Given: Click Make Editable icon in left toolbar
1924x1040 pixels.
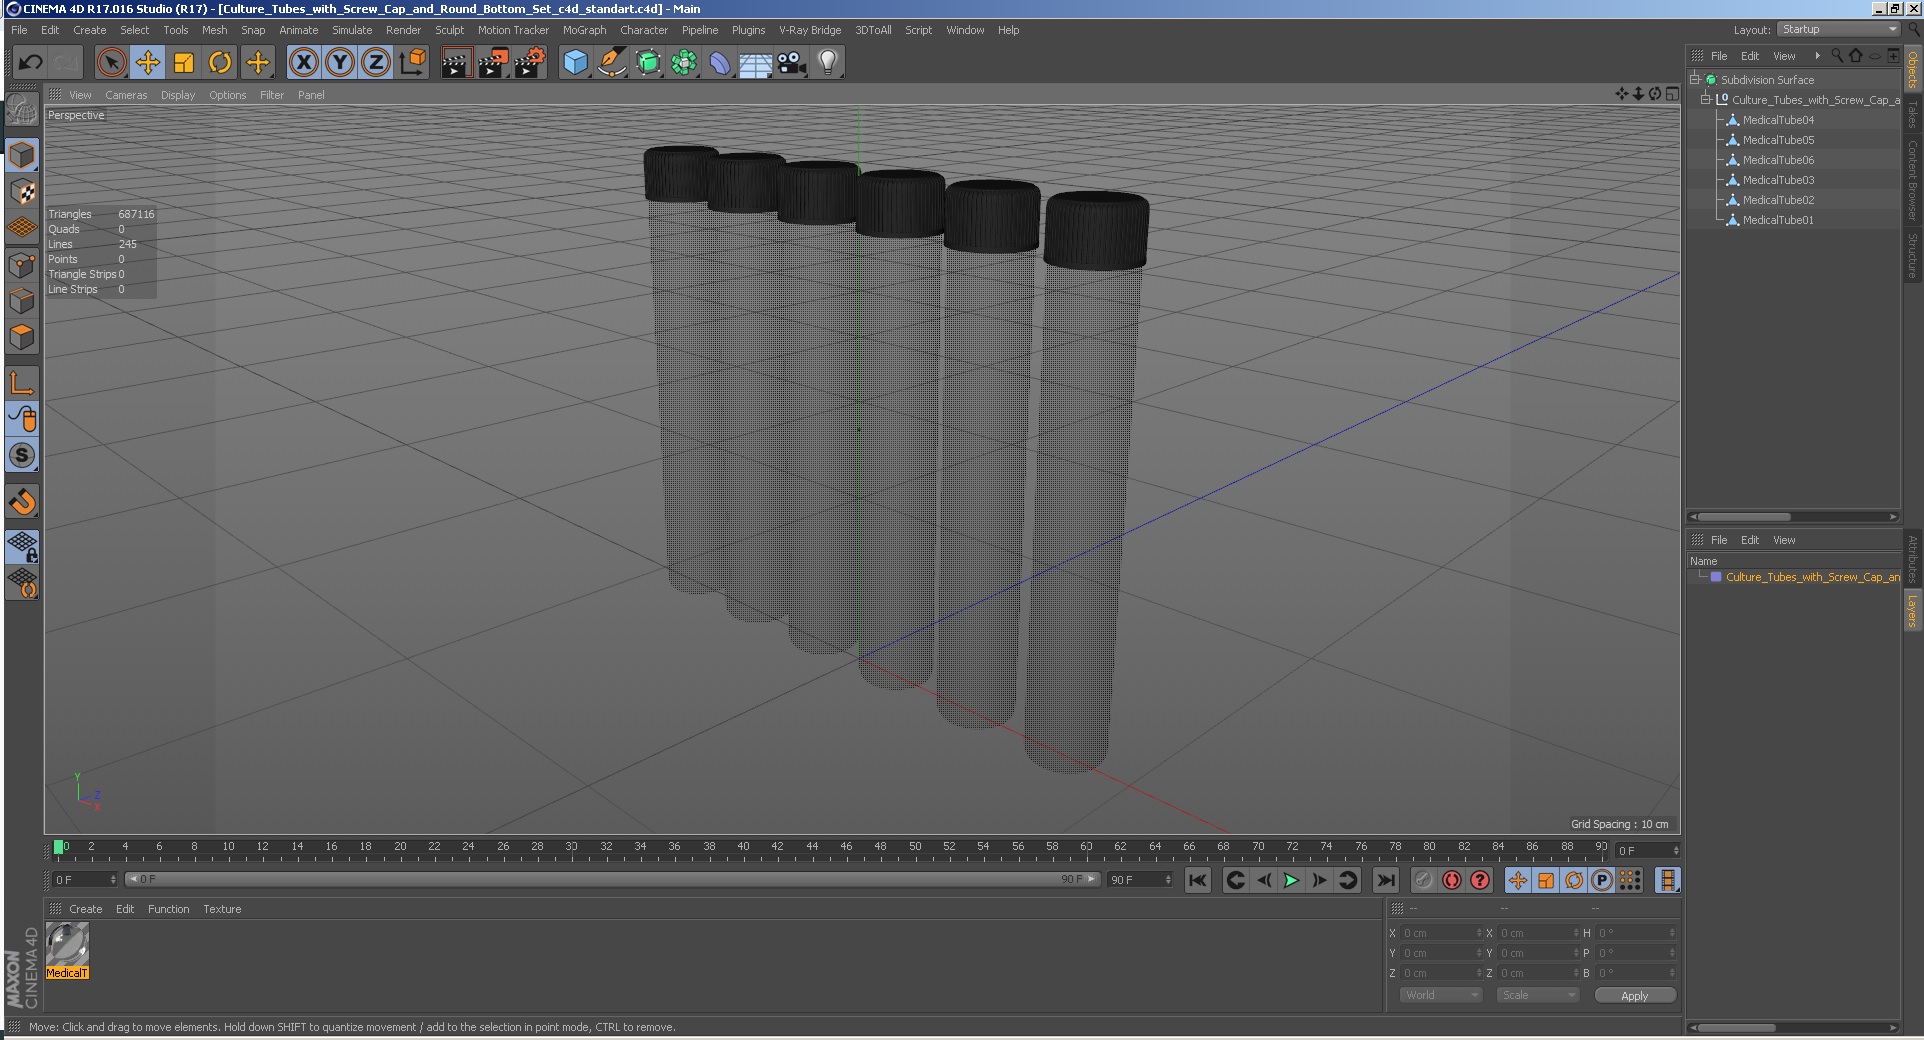Looking at the screenshot, I should pos(22,110).
